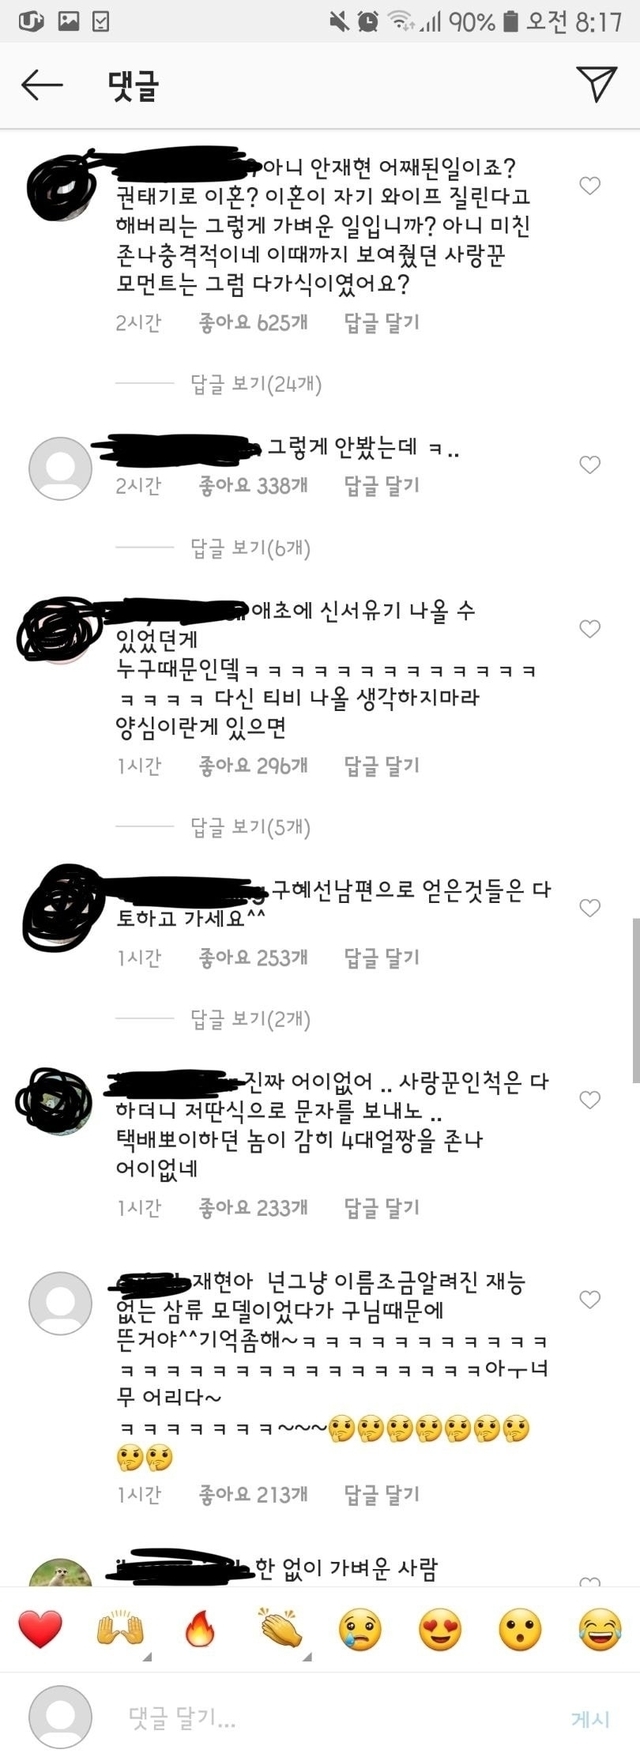This screenshot has height=1761, width=640.
Task: Insert the laughing tears emoji
Action: click(x=599, y=1630)
